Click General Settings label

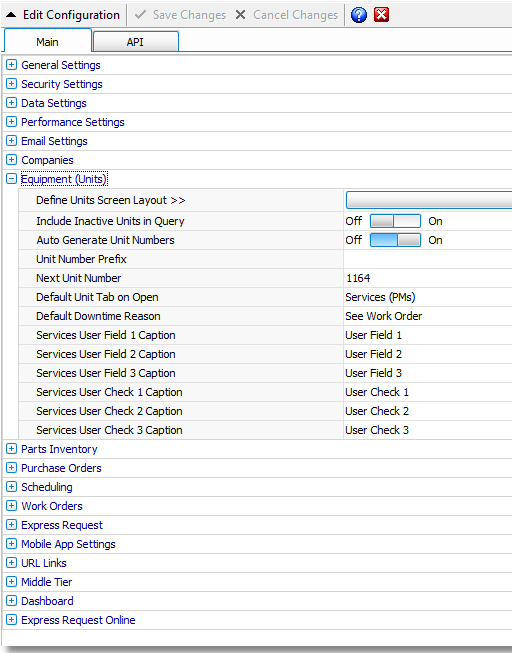61,65
